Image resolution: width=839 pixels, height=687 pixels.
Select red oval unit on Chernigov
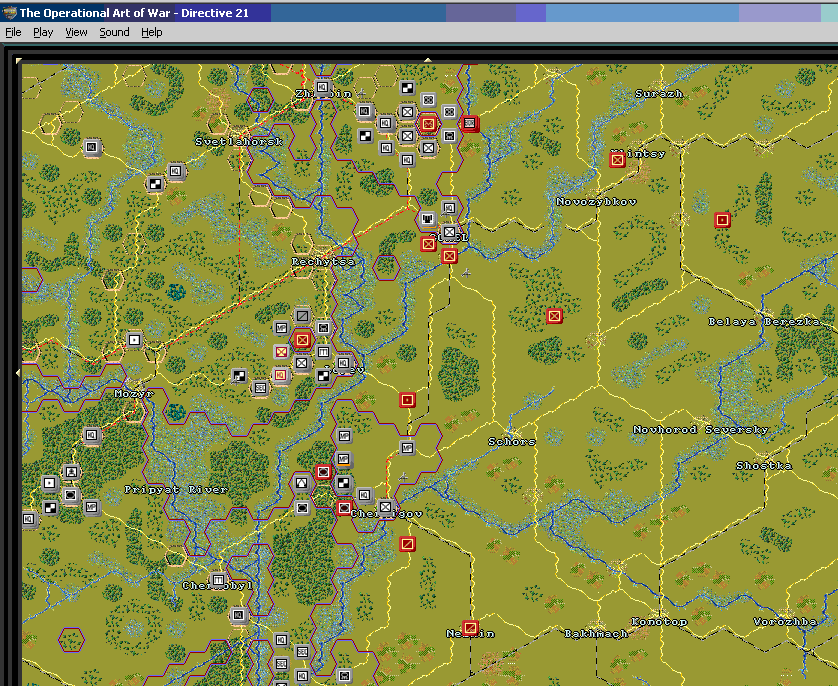[345, 508]
